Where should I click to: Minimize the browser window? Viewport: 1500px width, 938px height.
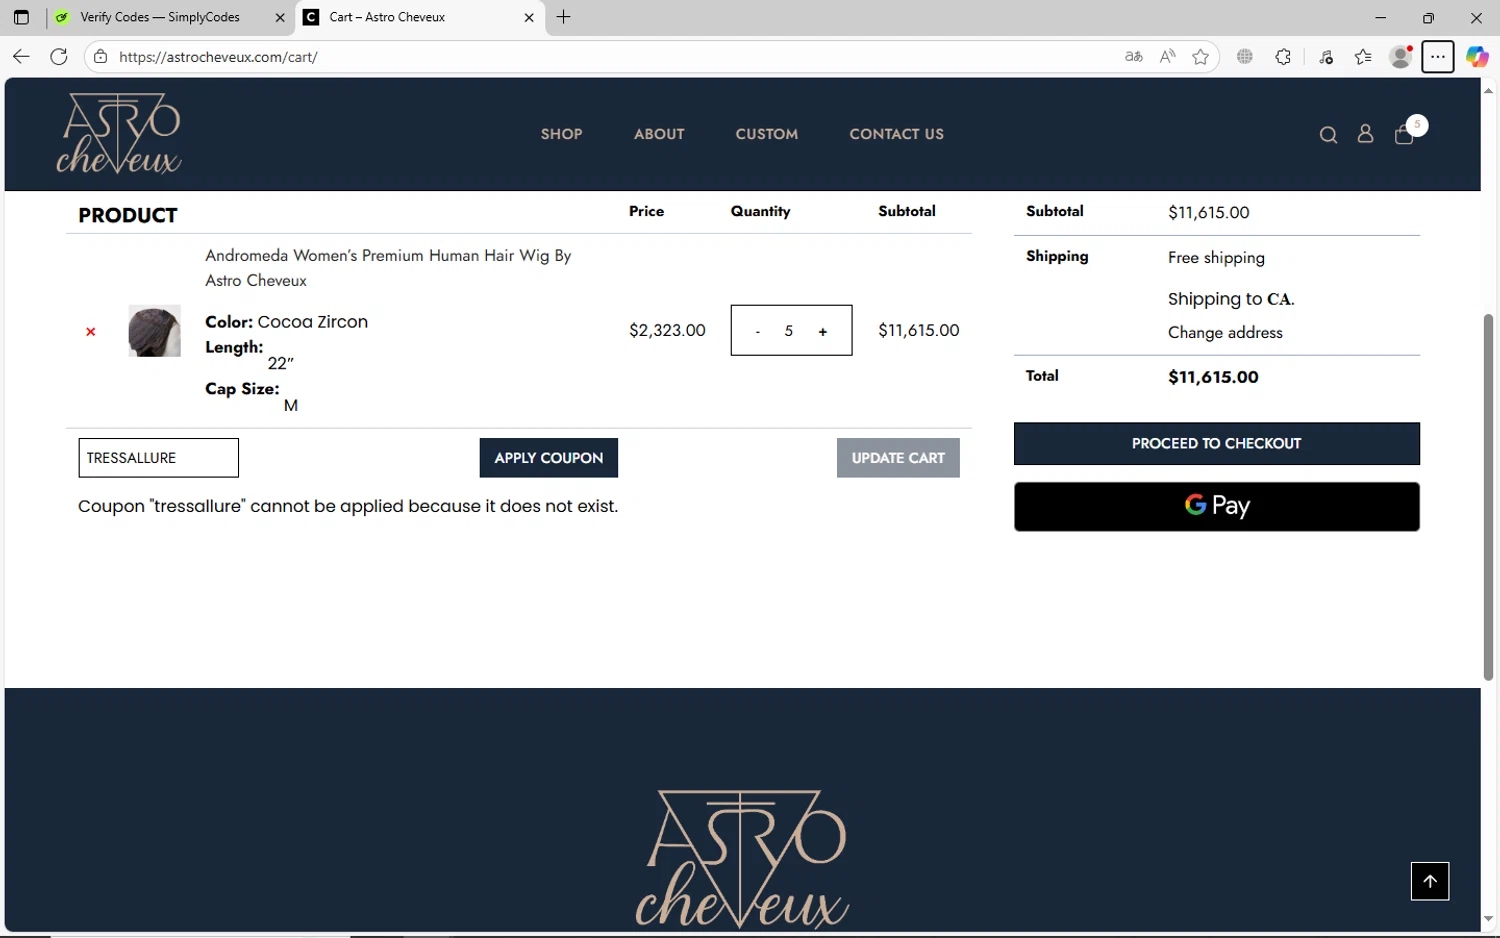(1380, 17)
